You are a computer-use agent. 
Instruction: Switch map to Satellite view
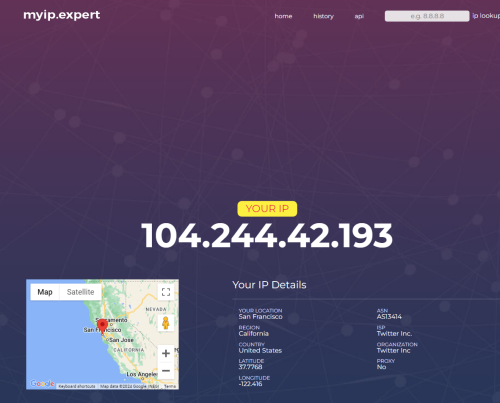(80, 292)
